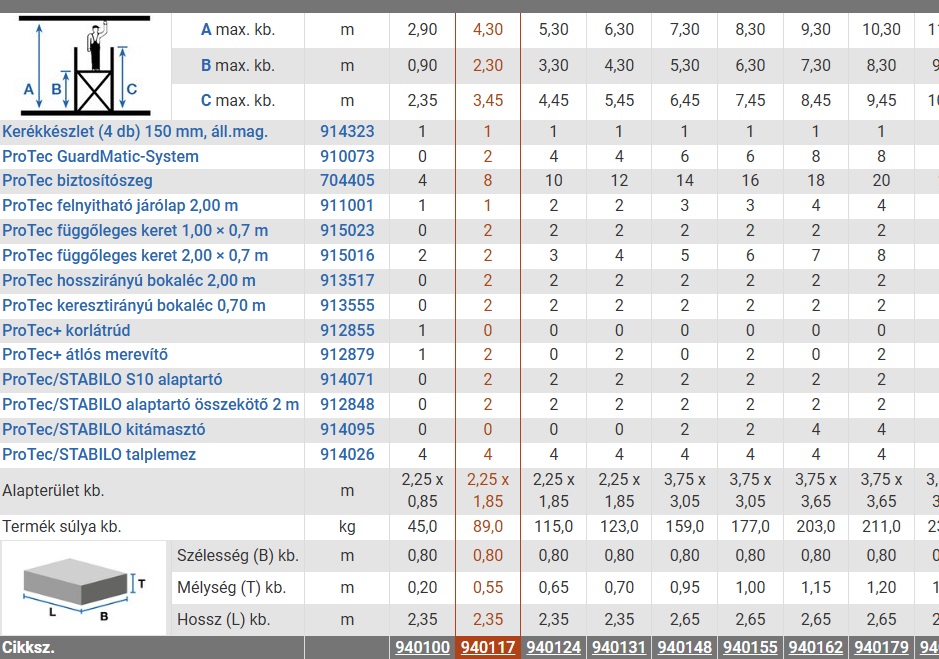Open product code 940155 in Cikksz. row
Image resolution: width=939 pixels, height=659 pixels.
coord(750,648)
